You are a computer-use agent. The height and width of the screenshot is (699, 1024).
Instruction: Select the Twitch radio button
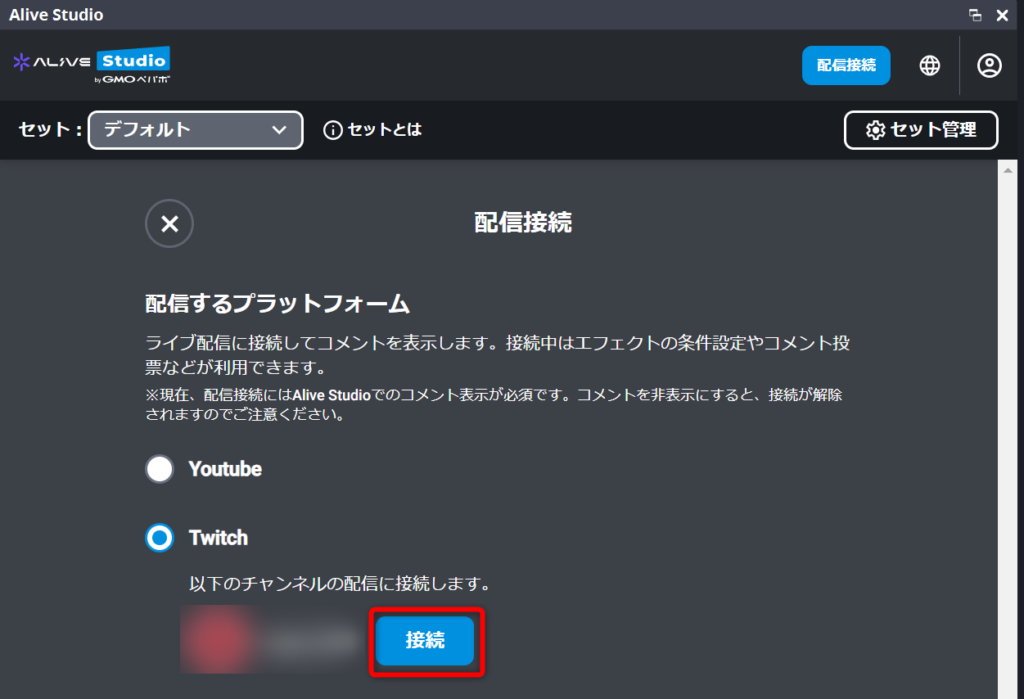[160, 538]
